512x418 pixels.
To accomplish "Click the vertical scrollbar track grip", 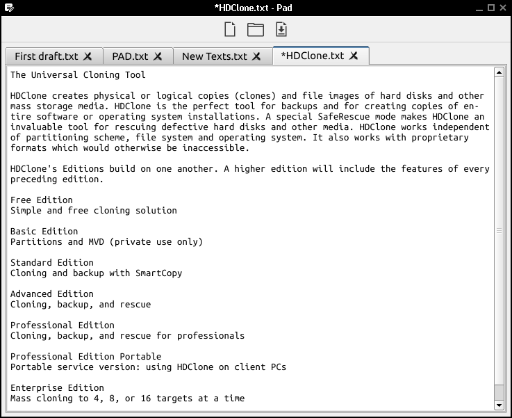I will (x=499, y=231).
